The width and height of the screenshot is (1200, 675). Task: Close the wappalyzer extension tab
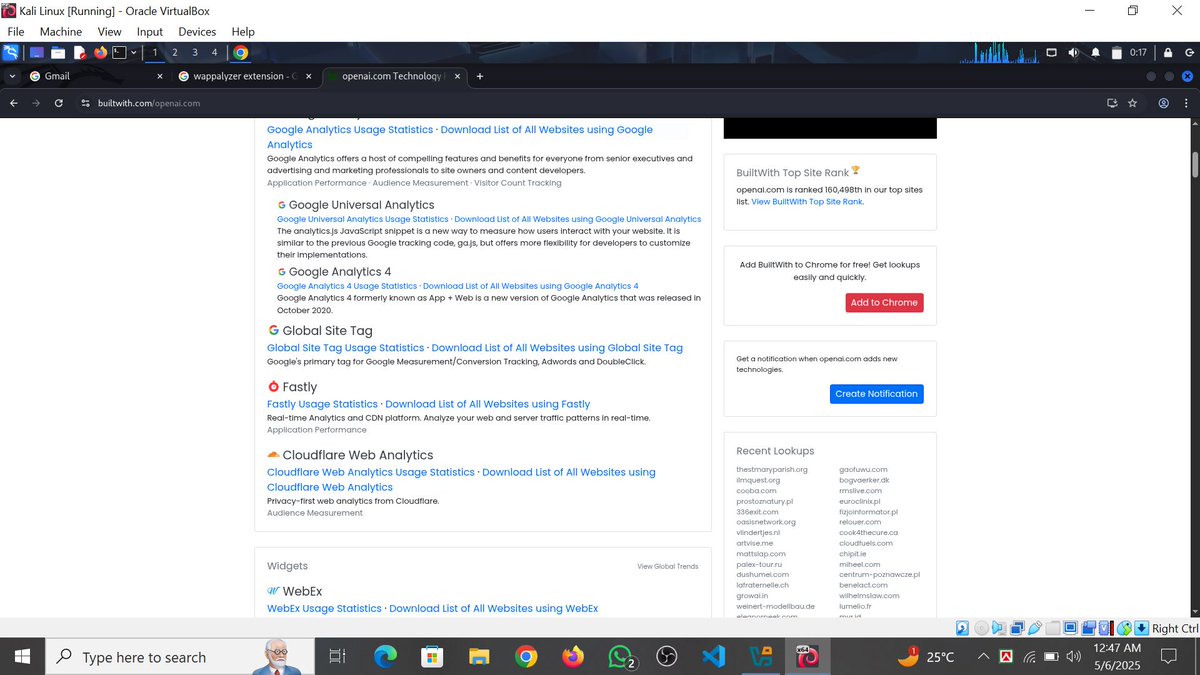pos(308,76)
